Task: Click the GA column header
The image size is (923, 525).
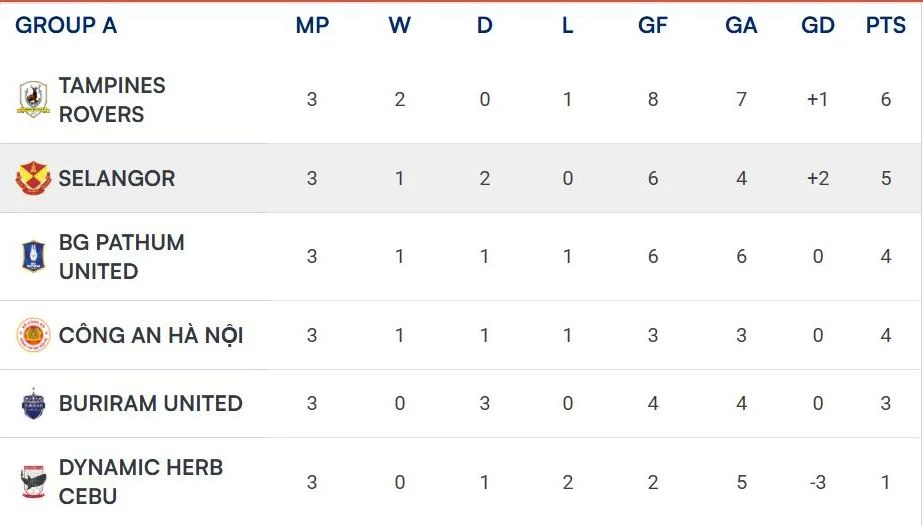Action: coord(741,26)
